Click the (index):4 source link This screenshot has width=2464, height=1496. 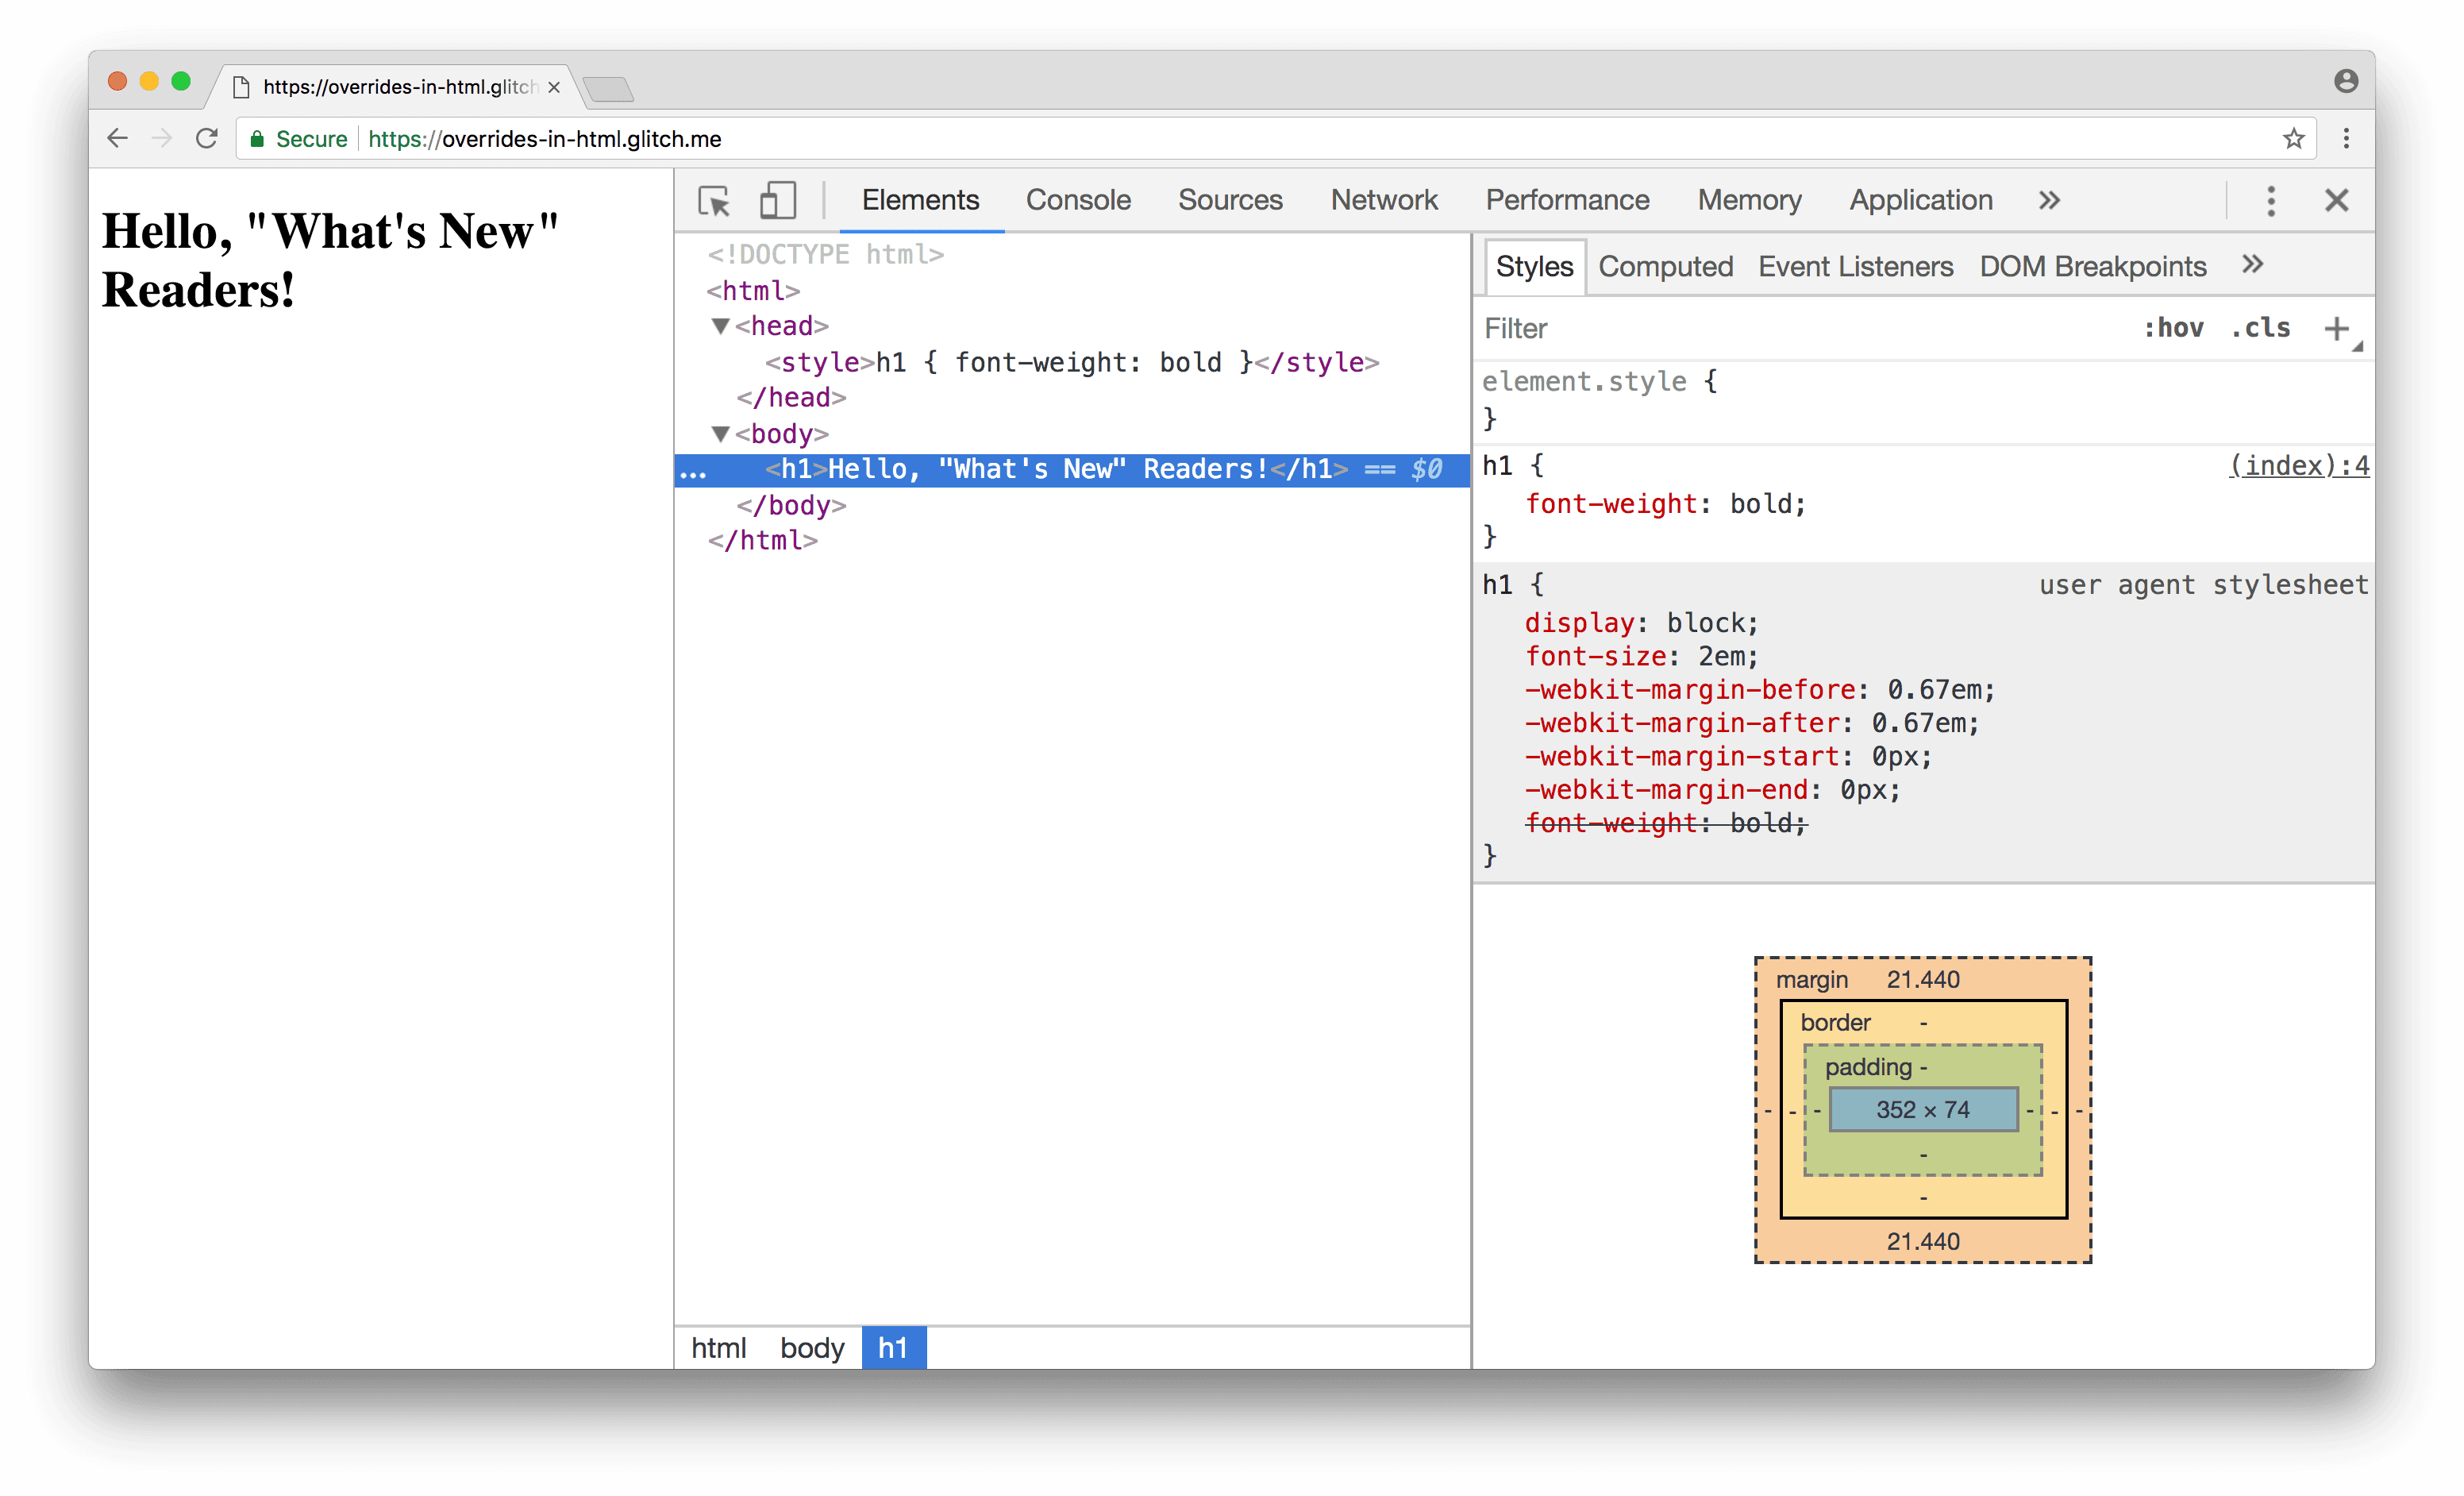[2299, 466]
